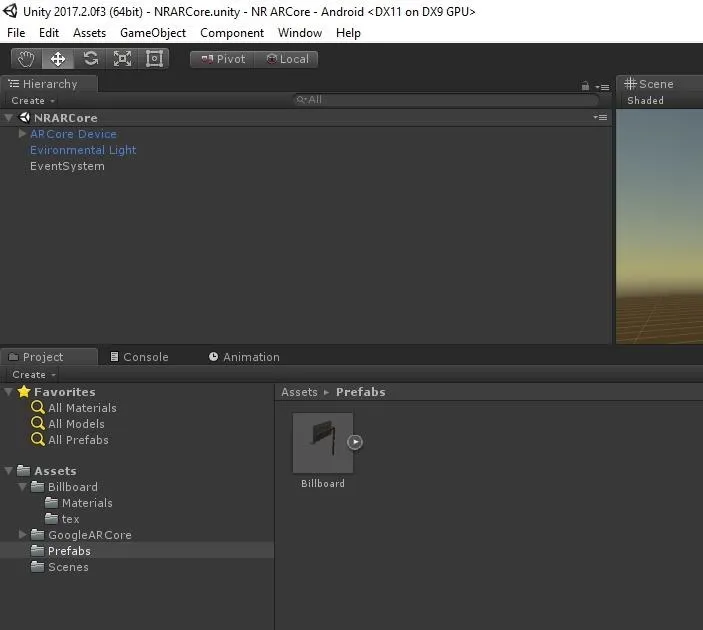The width and height of the screenshot is (703, 630).
Task: Switch to the Hierarchy tab
Action: point(48,84)
